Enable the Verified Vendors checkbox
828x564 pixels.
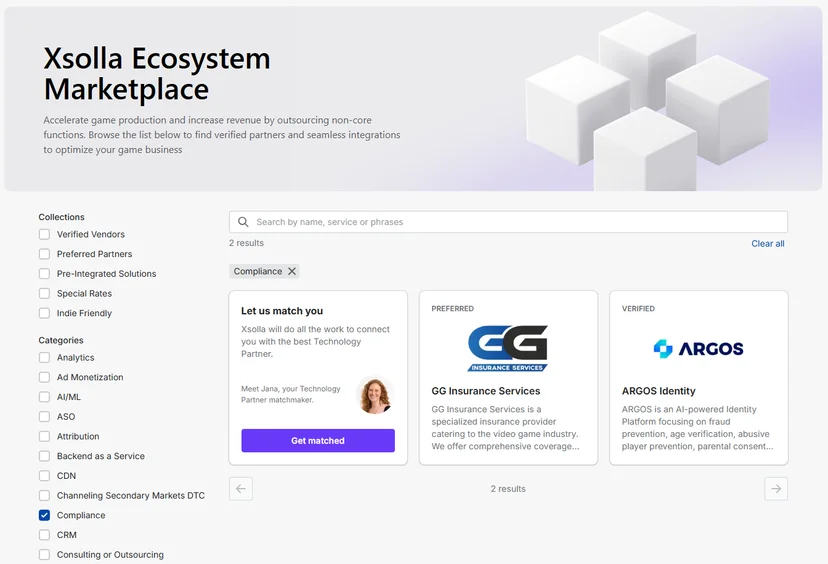(x=44, y=234)
